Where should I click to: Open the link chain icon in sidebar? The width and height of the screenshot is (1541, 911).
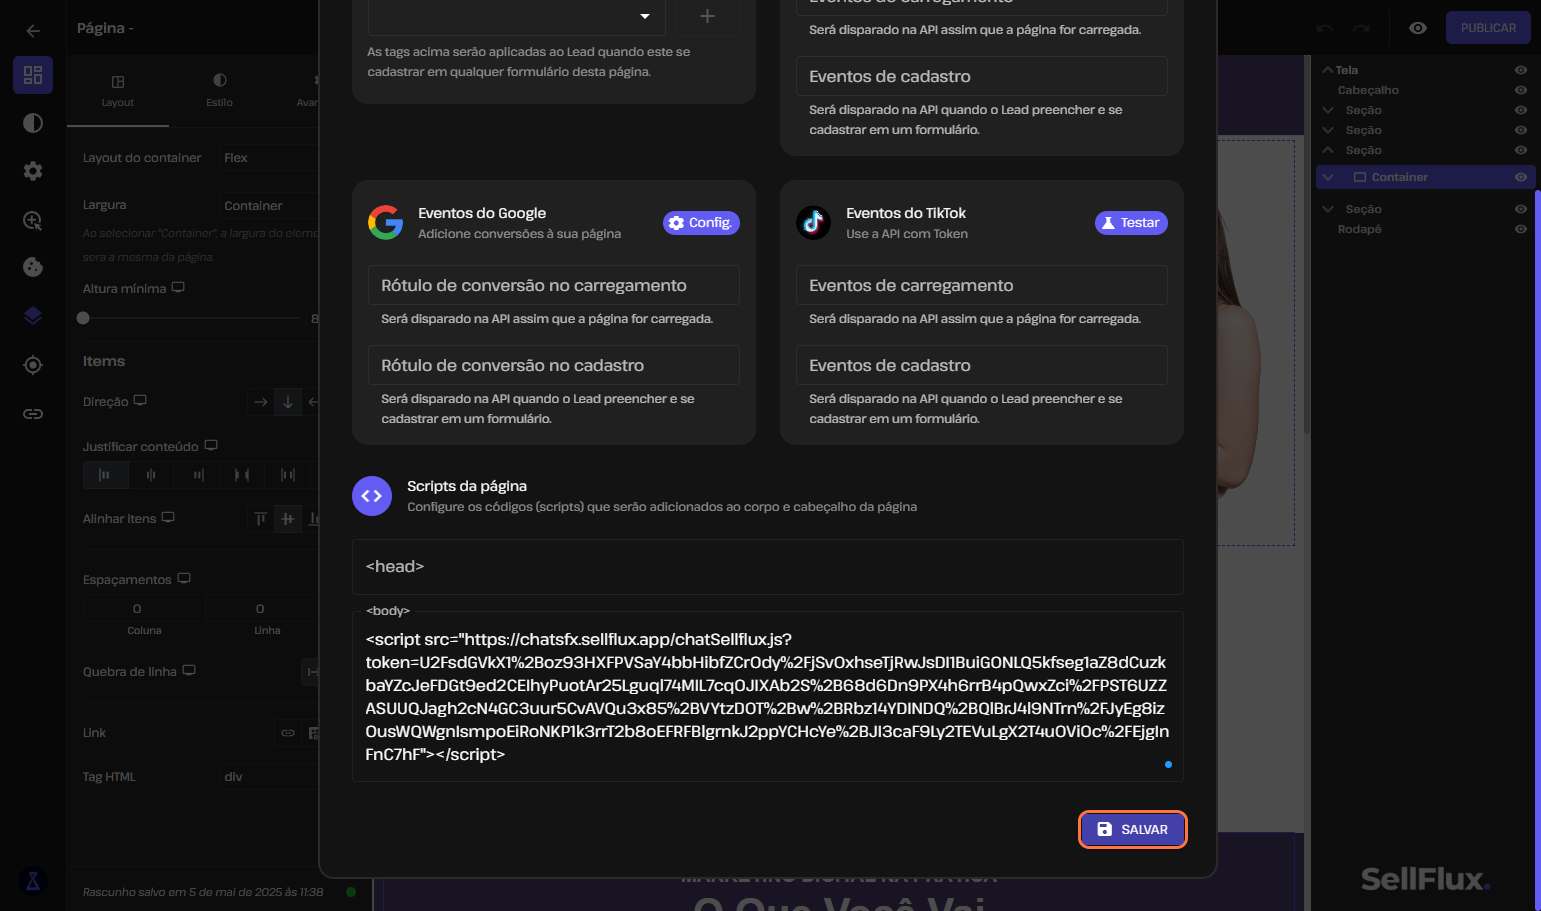(33, 413)
